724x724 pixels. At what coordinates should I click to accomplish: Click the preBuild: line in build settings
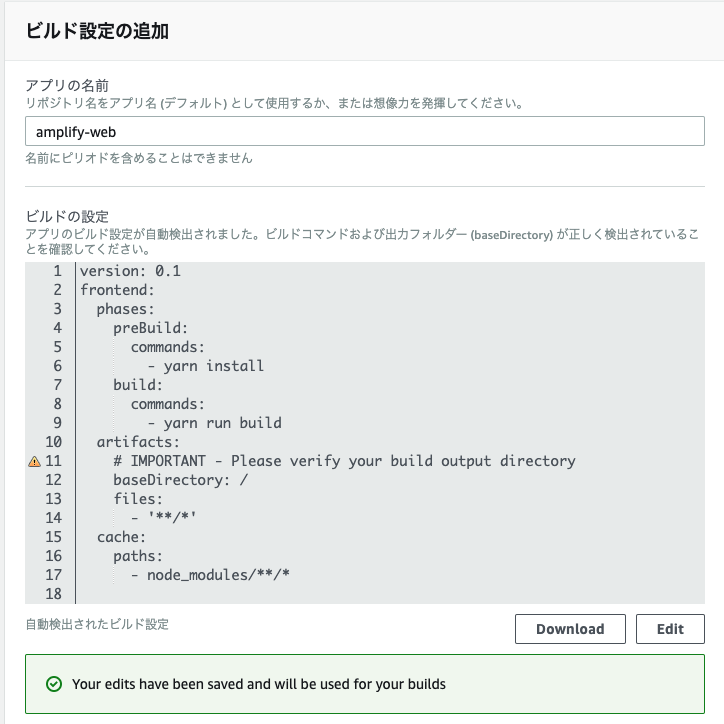click(151, 328)
